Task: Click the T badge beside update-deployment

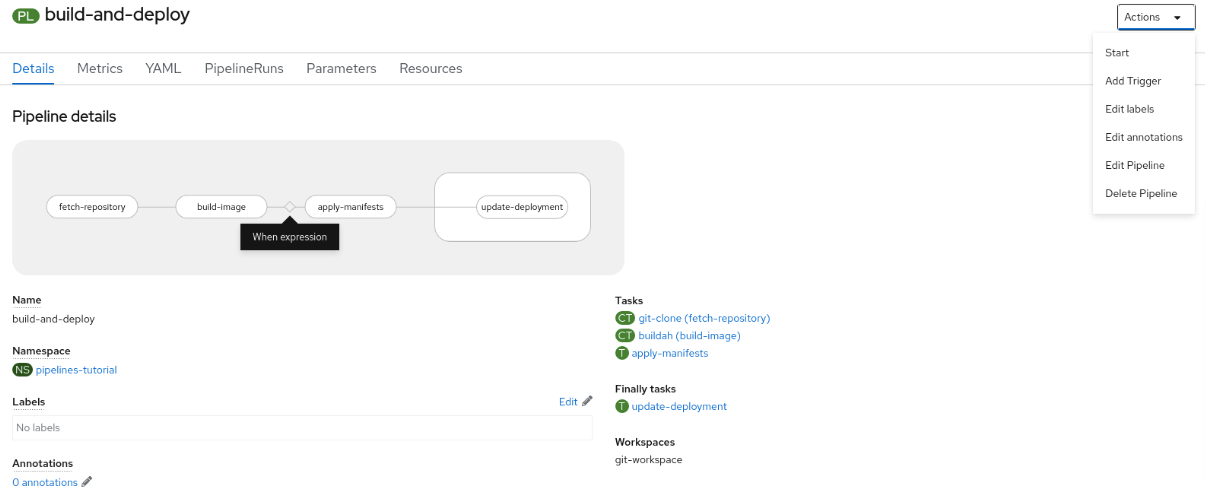Action: [x=622, y=406]
